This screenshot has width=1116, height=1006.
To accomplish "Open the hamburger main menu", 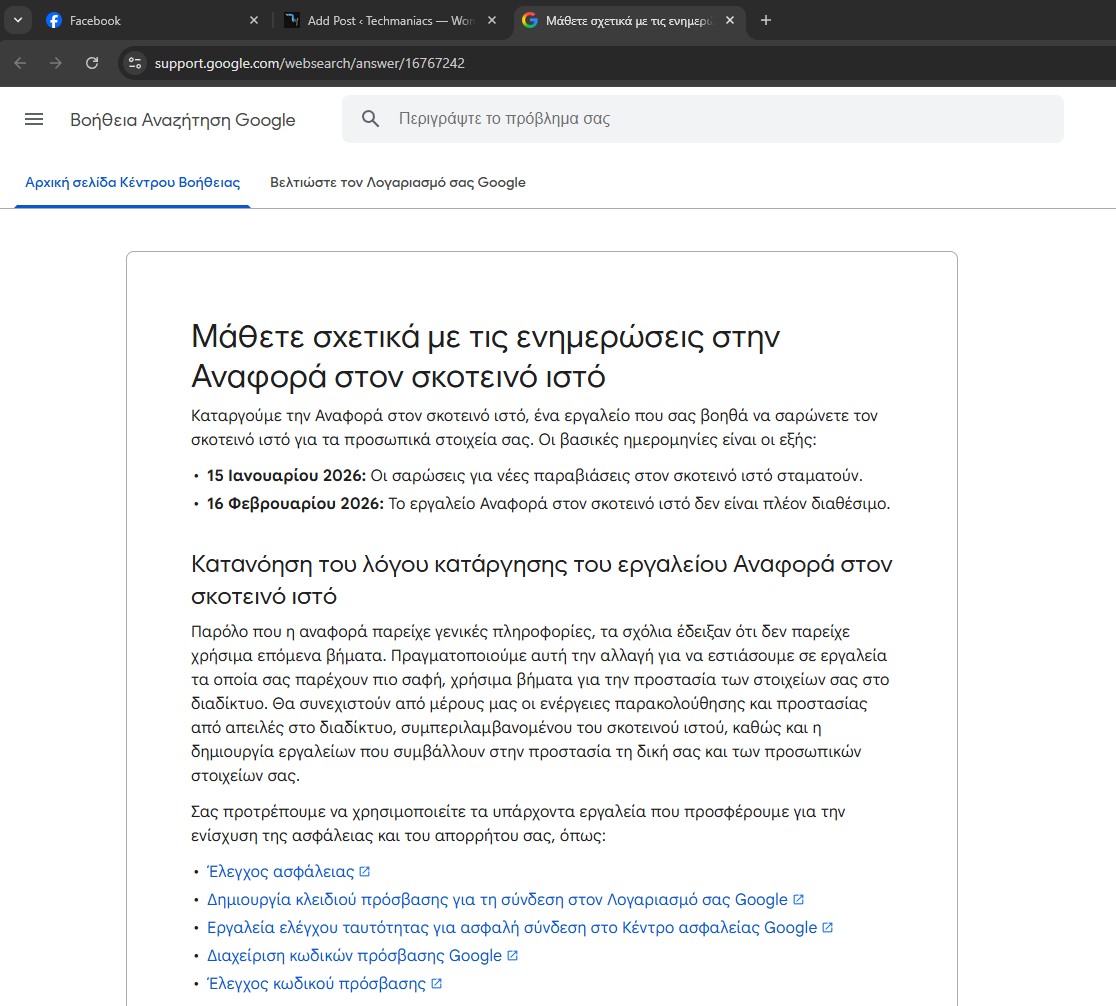I will (x=34, y=119).
